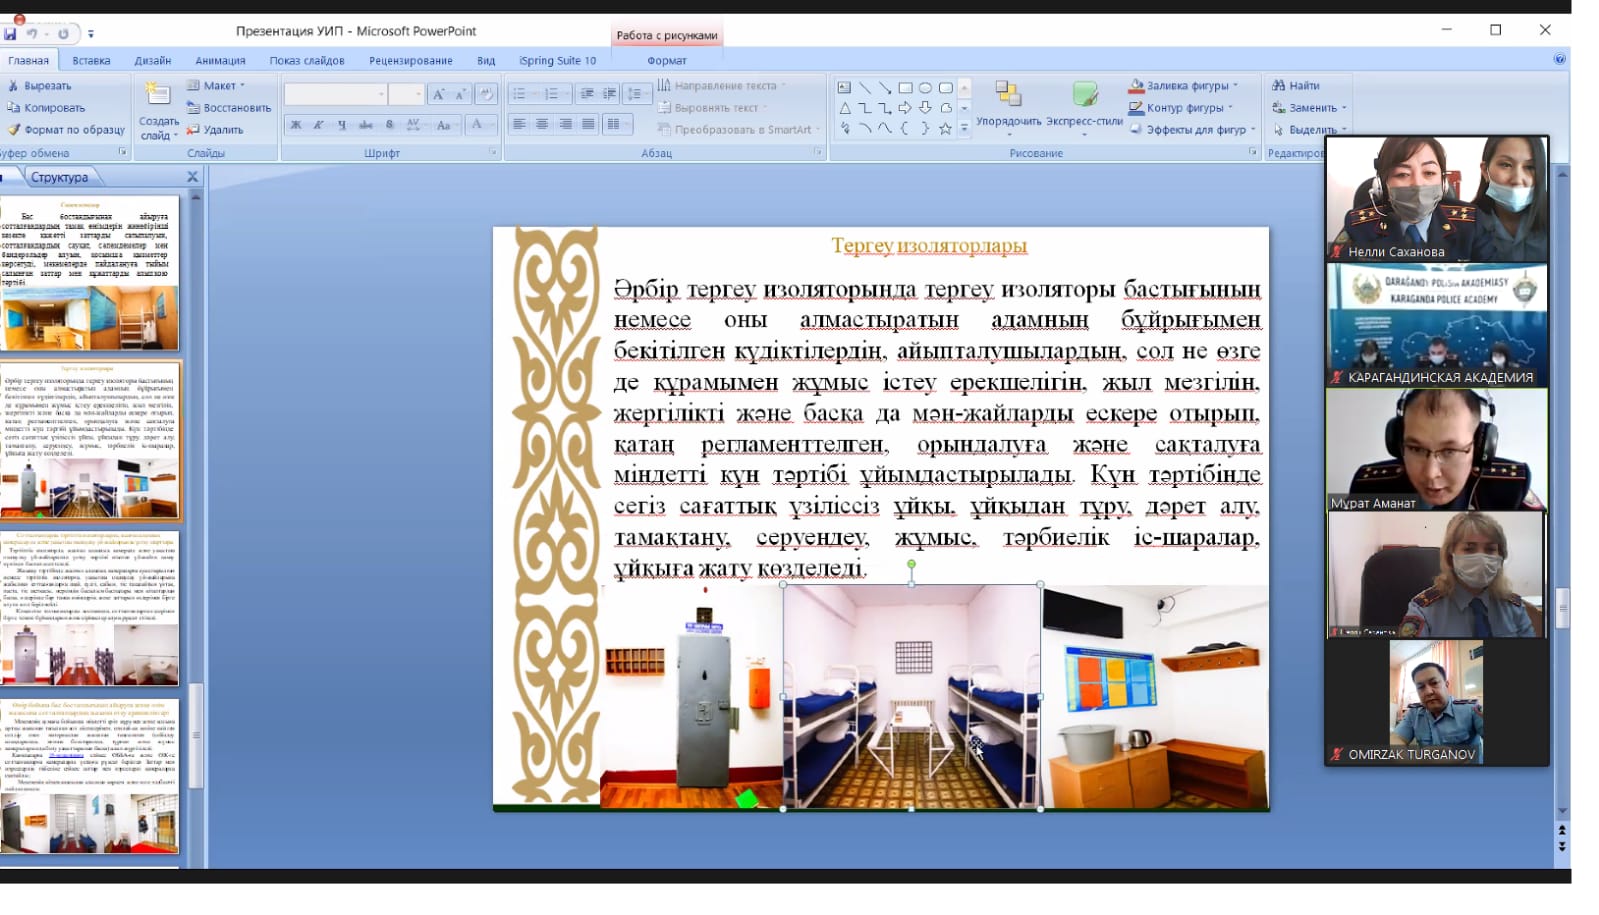Click the center text alignment icon
The width and height of the screenshot is (1599, 915).
[x=542, y=124]
